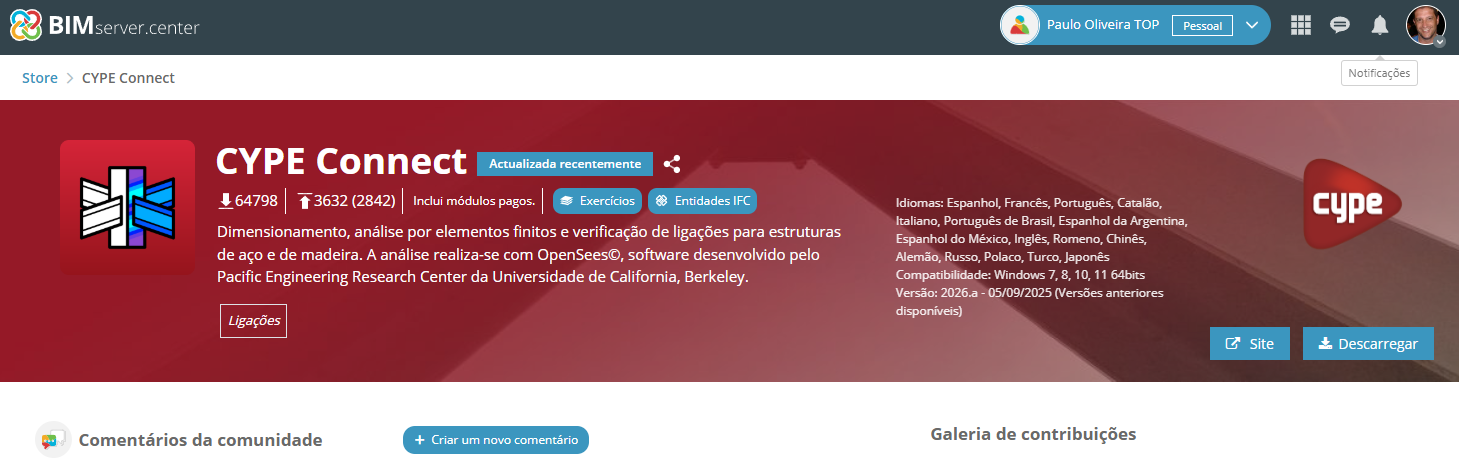The image size is (1459, 461).
Task: Click the Actualizada recentemente badge
Action: click(x=564, y=164)
